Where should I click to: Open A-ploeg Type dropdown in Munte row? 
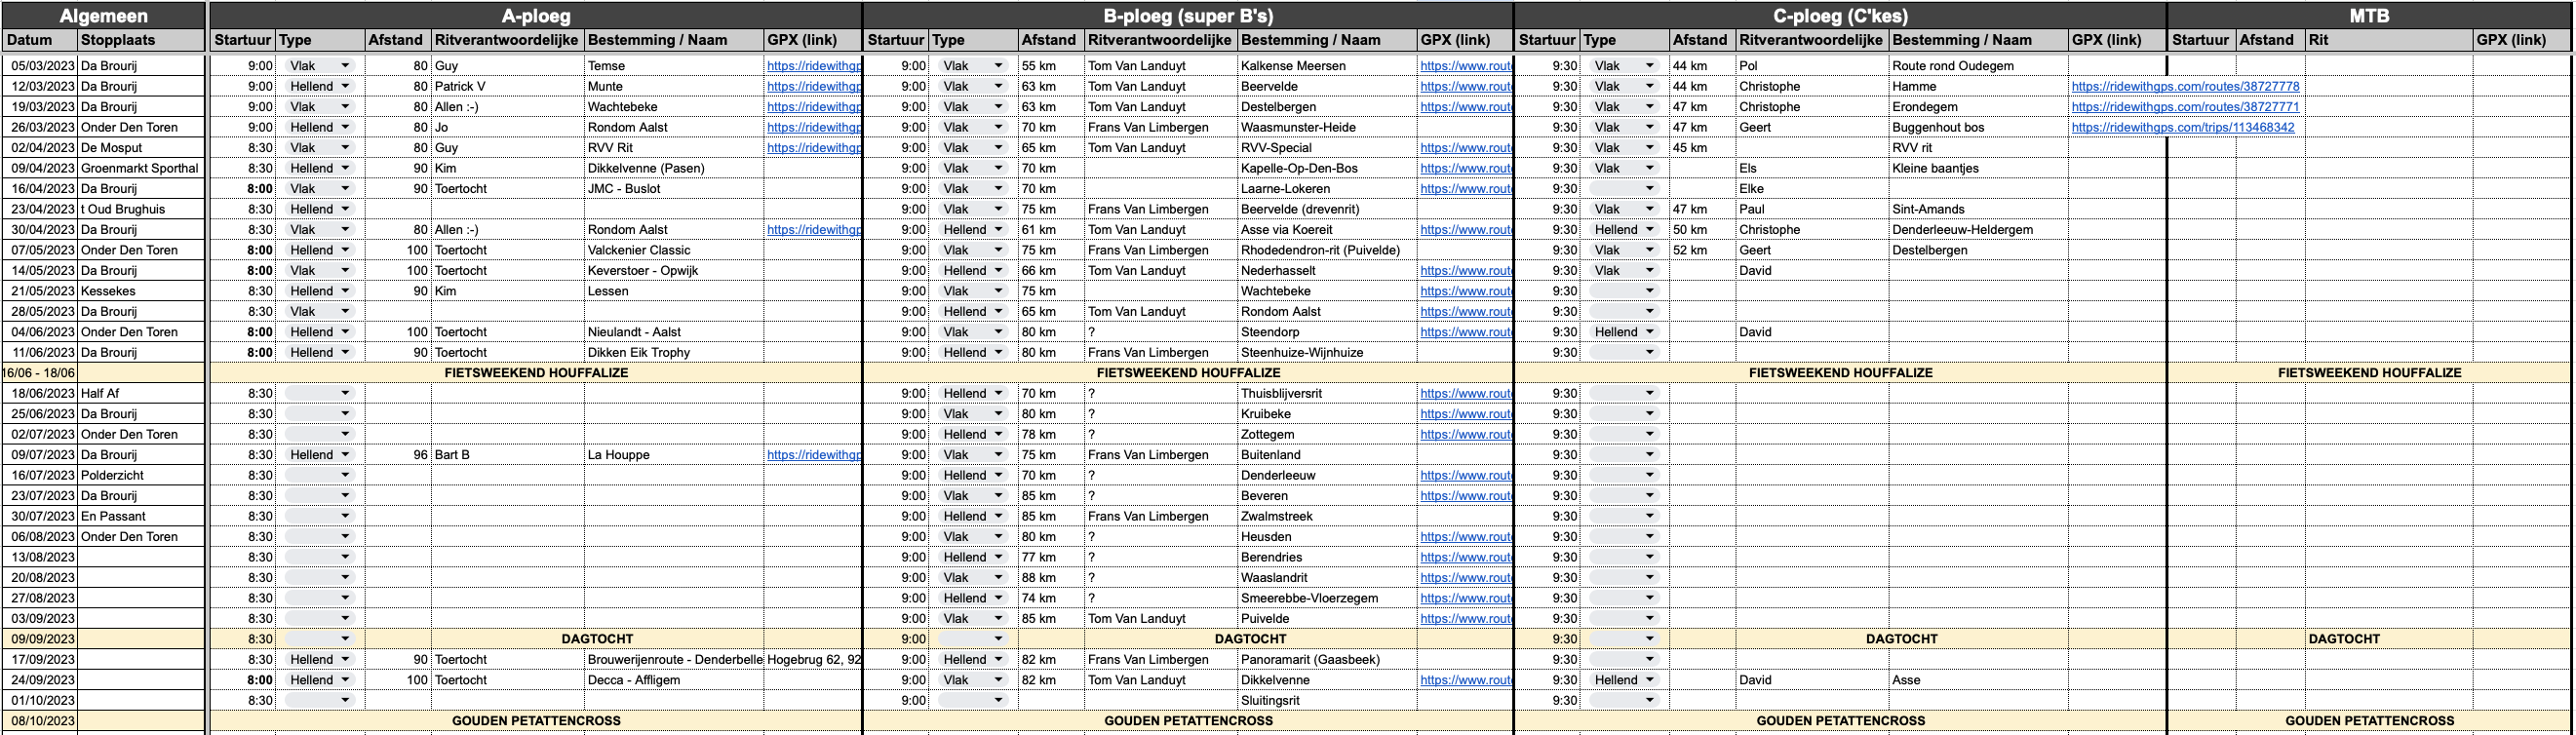pyautogui.click(x=319, y=86)
